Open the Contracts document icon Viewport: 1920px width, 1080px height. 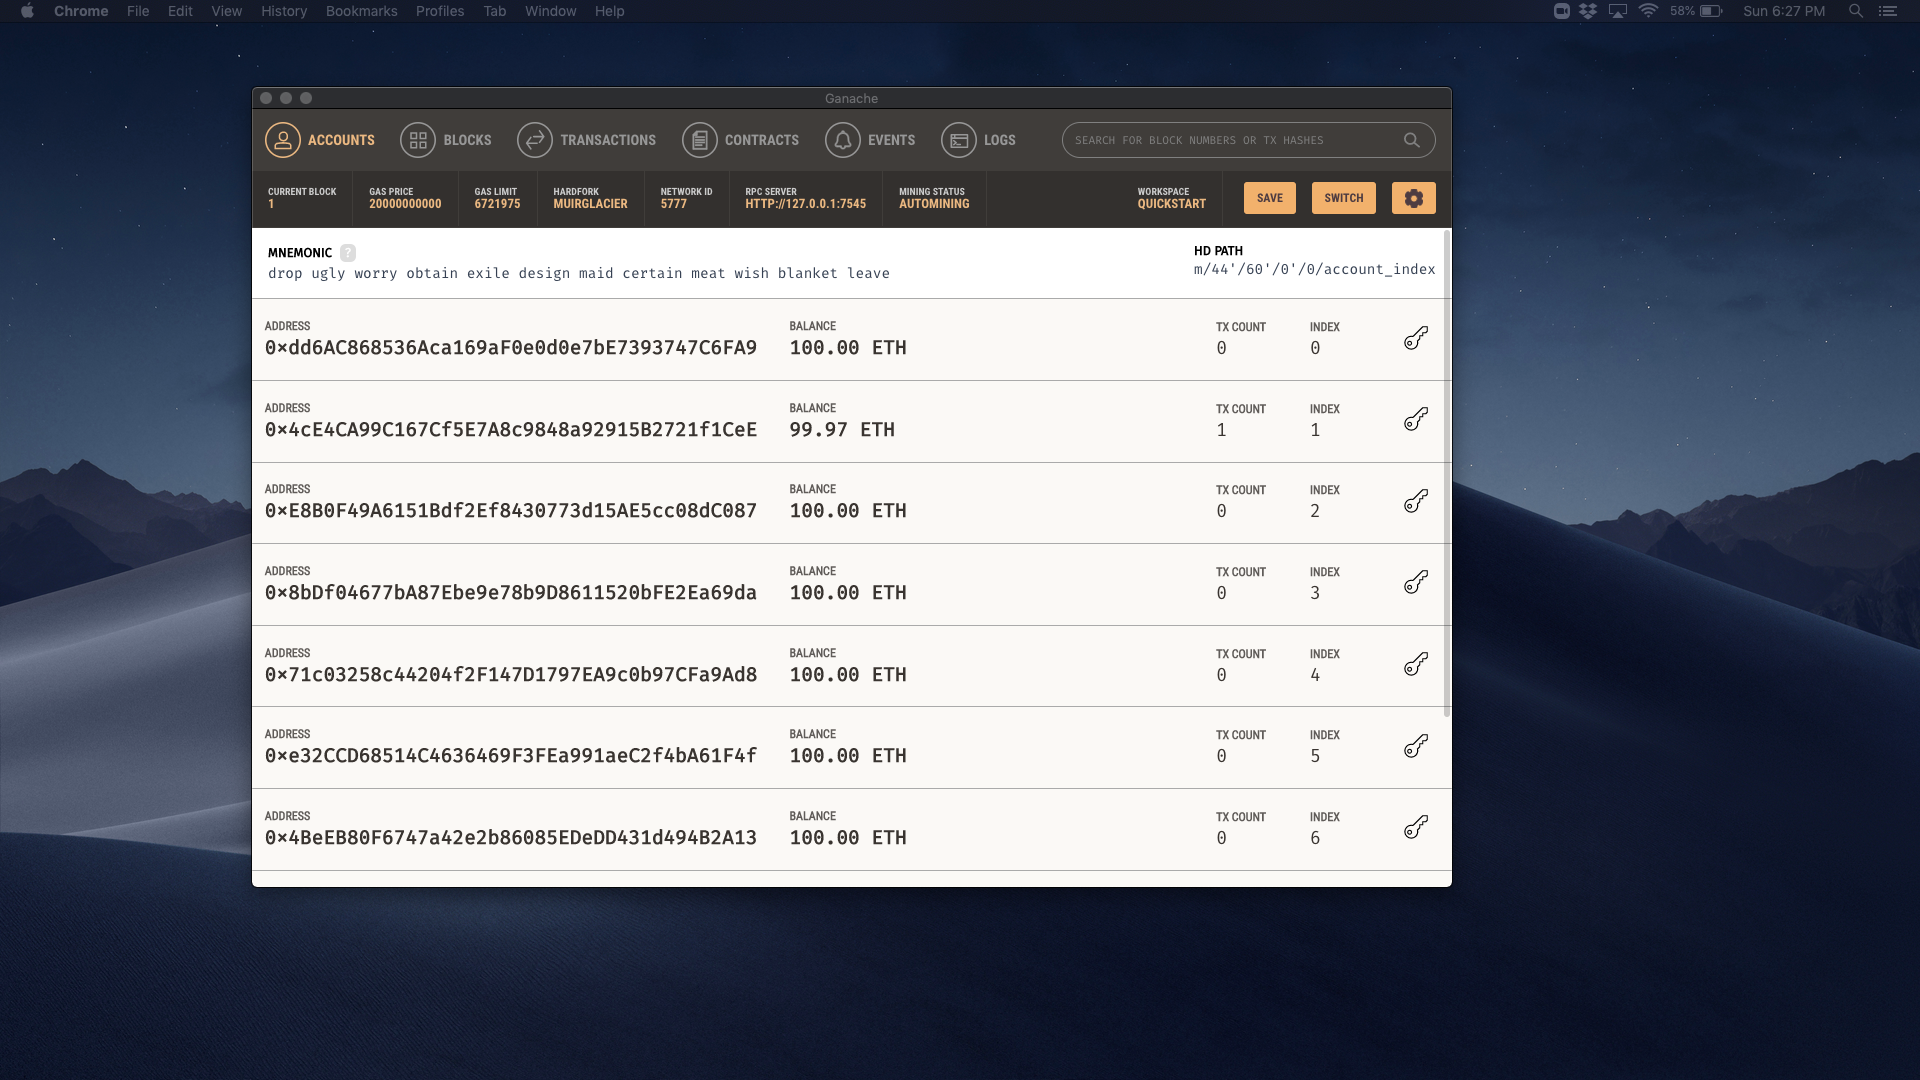[x=699, y=140]
